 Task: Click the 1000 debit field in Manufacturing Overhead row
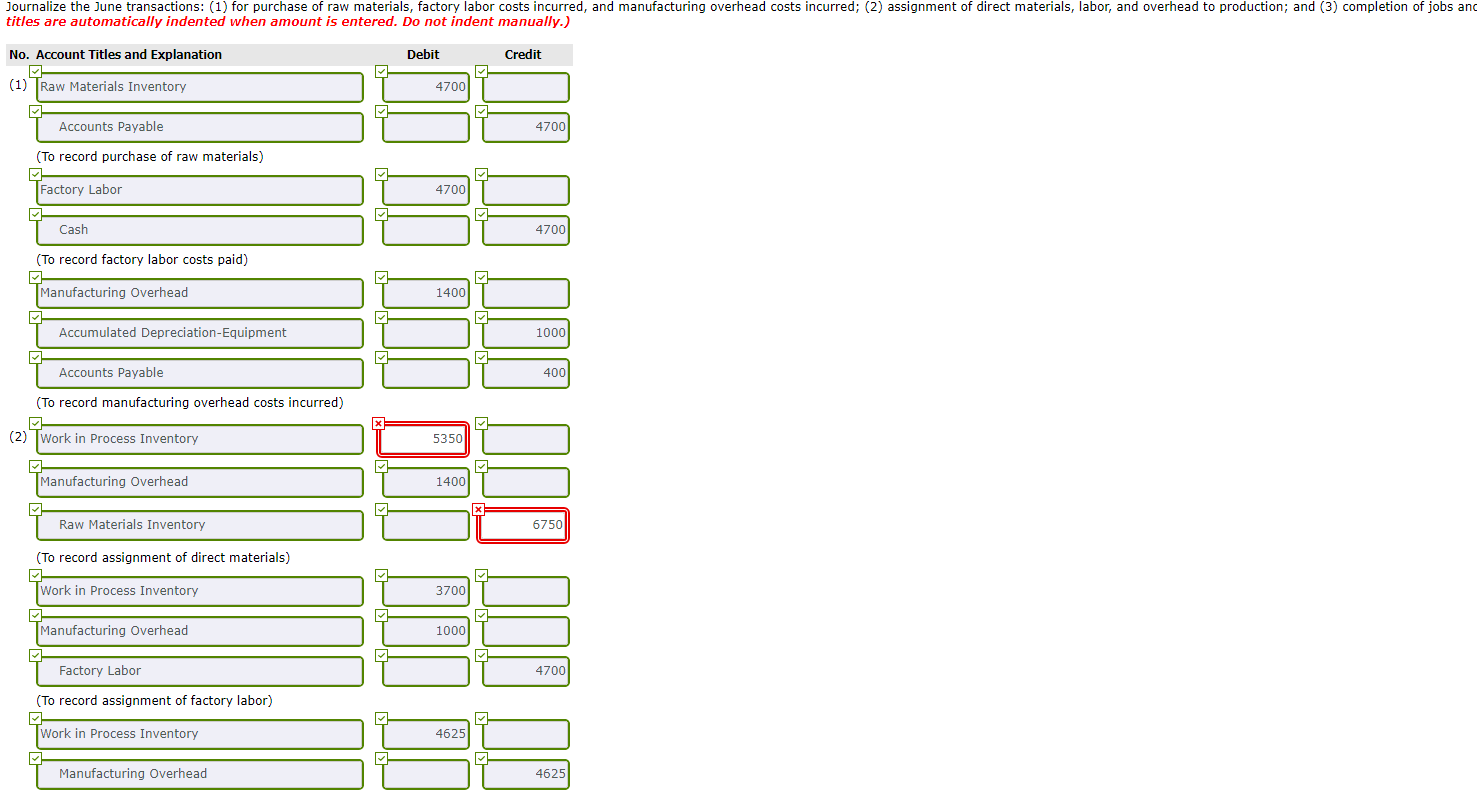point(426,631)
